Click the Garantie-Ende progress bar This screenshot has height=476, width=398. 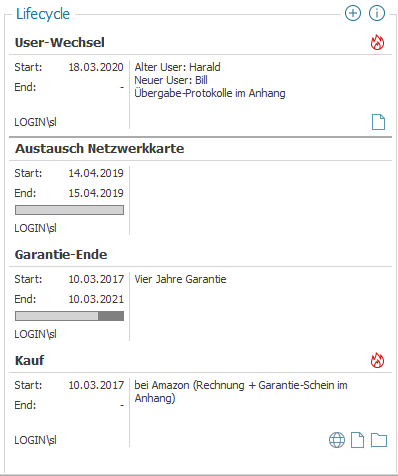click(69, 316)
